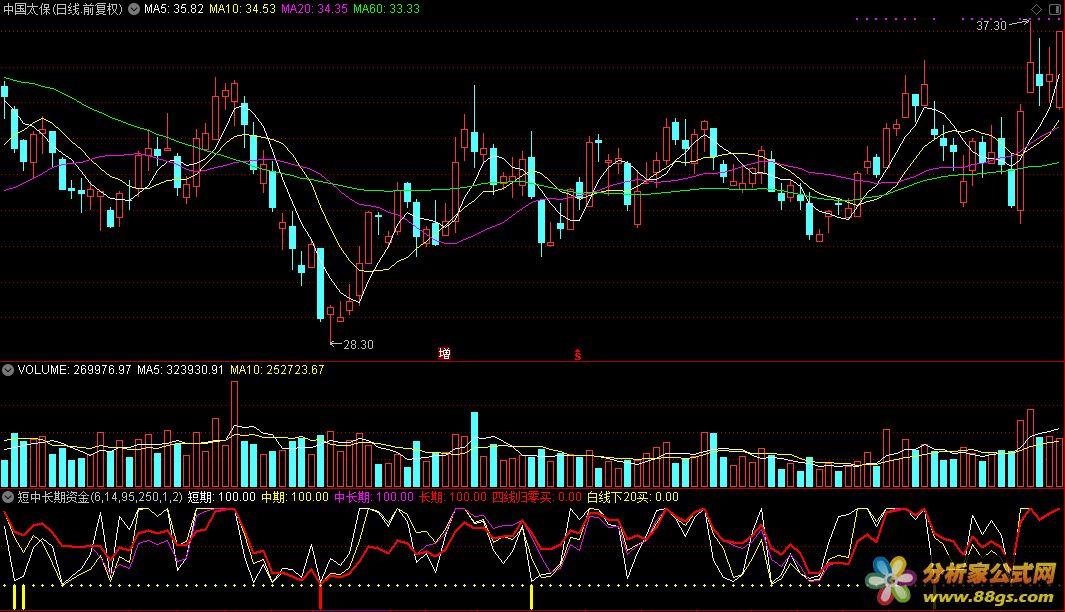Click the volume MA5: 323930.91 label
1065x612 pixels.
[x=181, y=370]
